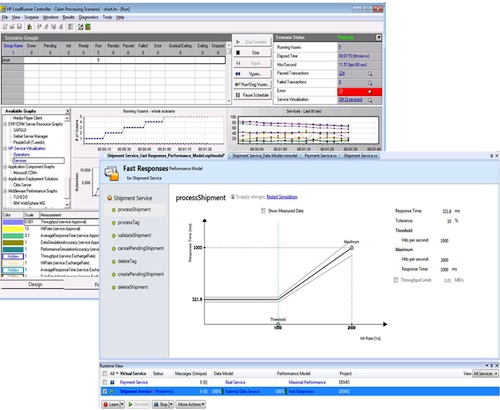Screen dimensions: 500x410
Task: Expand the Application Component Graphs node
Action: tap(5, 167)
